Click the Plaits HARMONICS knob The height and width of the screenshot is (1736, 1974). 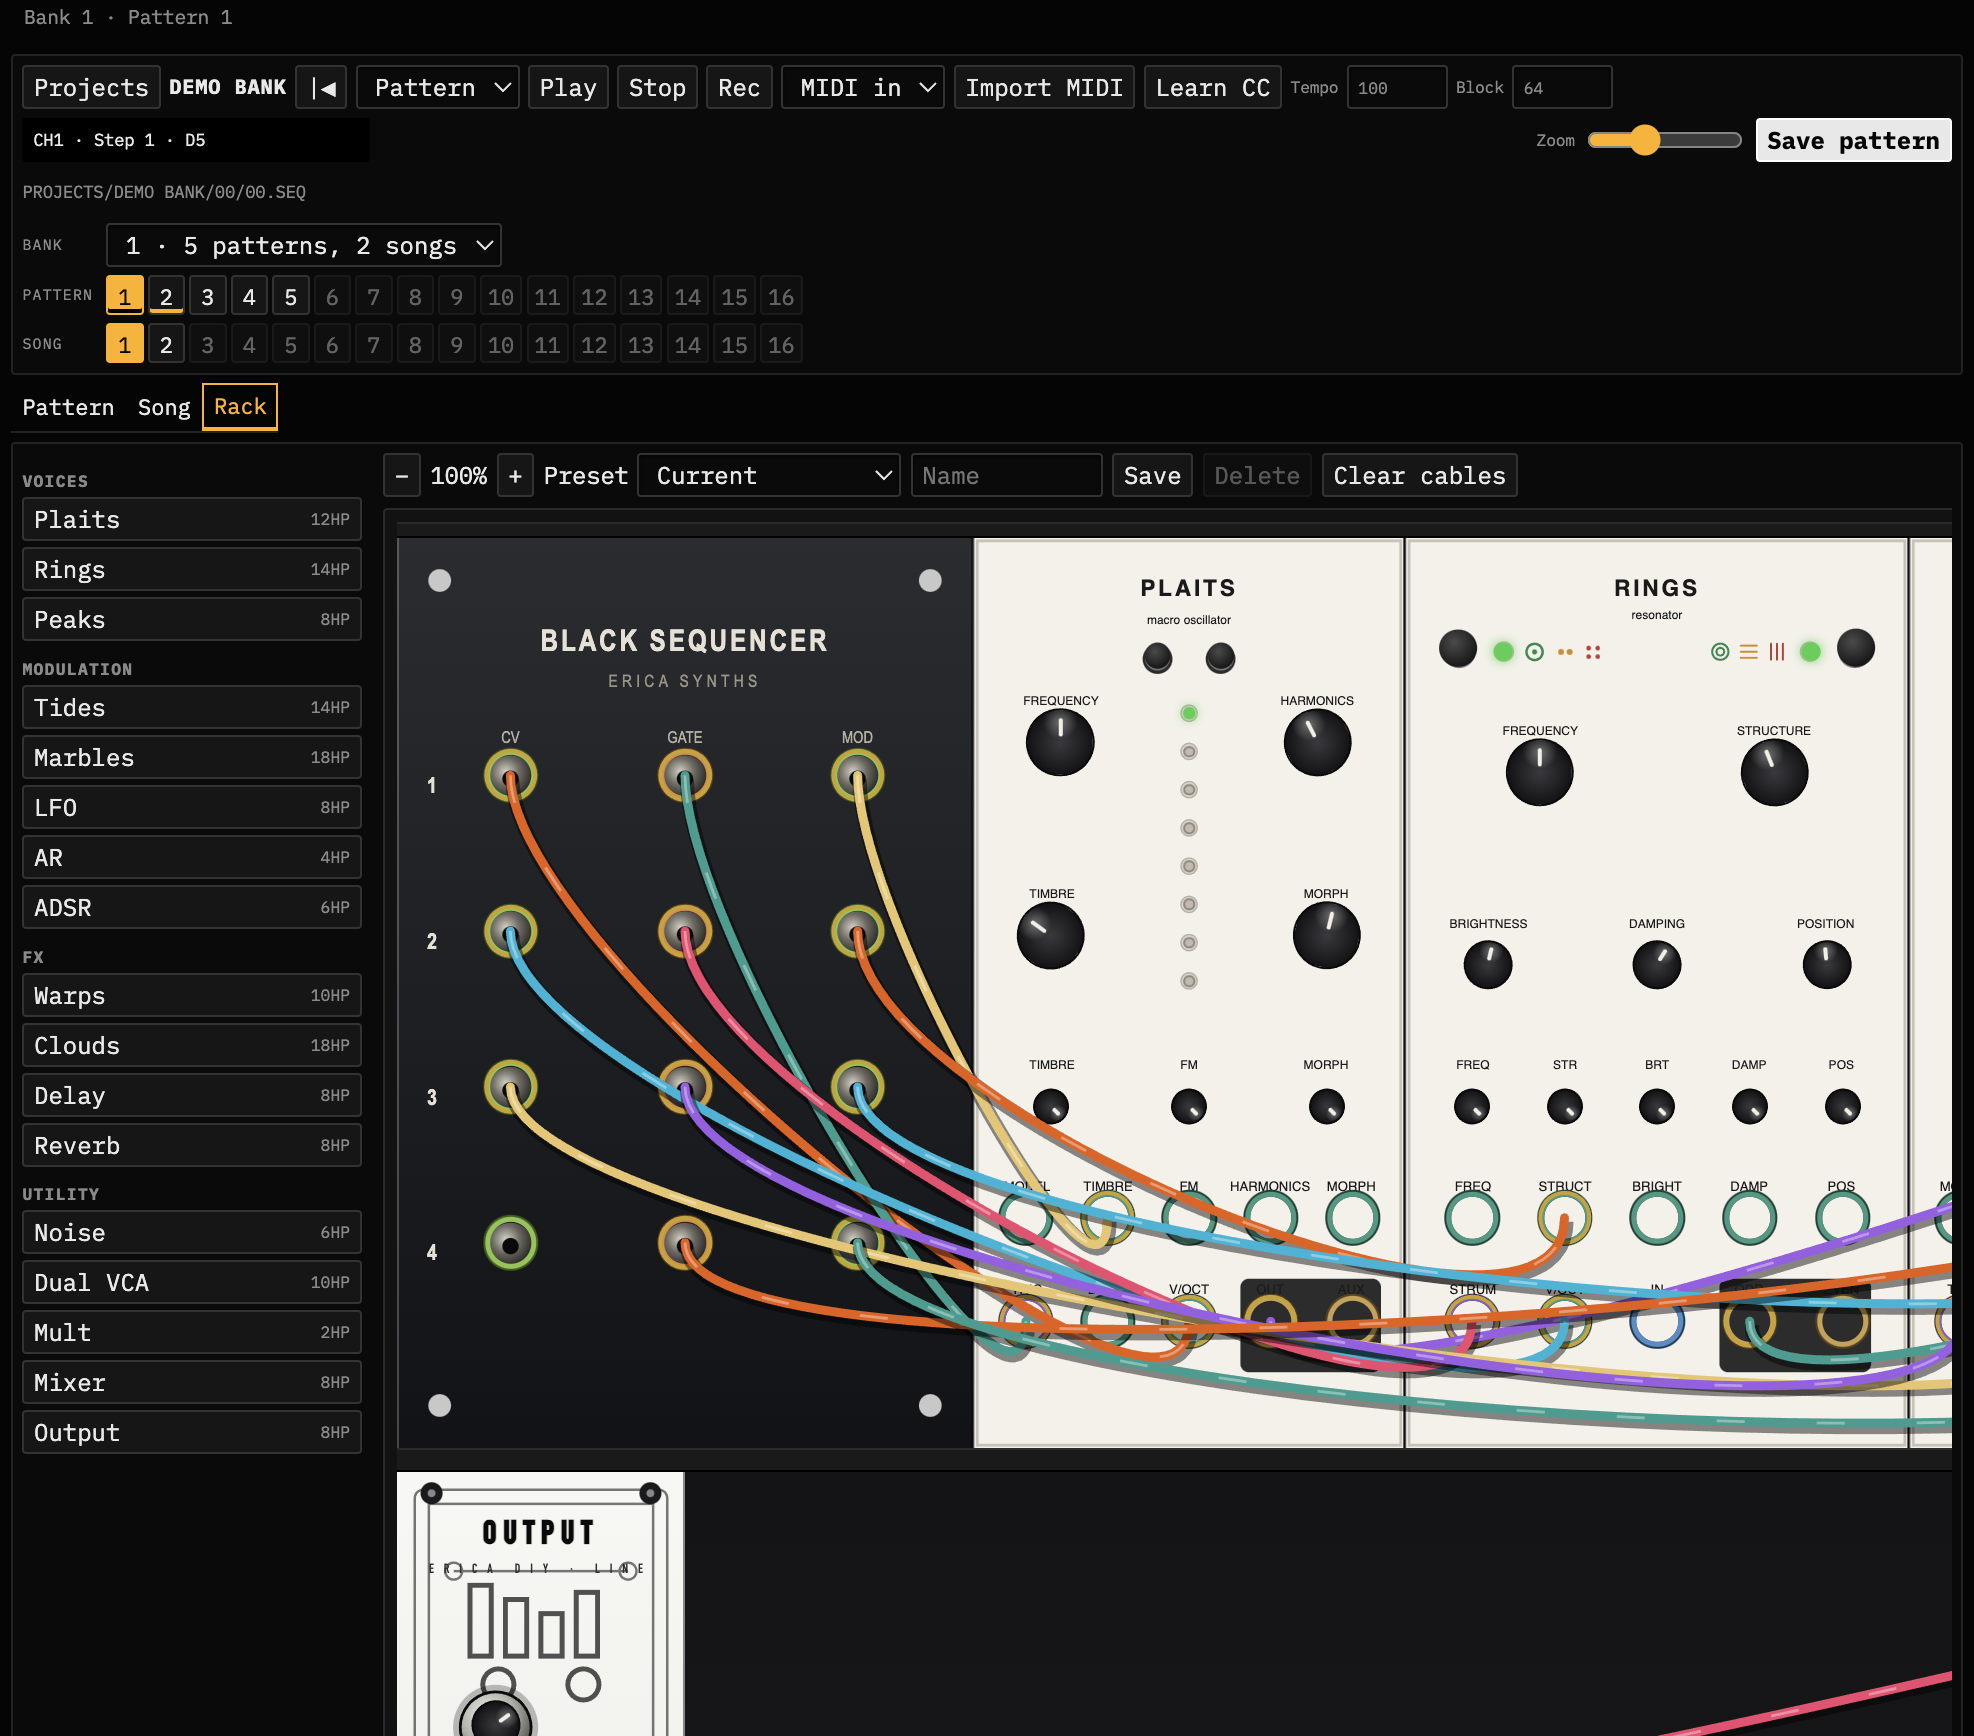1317,742
